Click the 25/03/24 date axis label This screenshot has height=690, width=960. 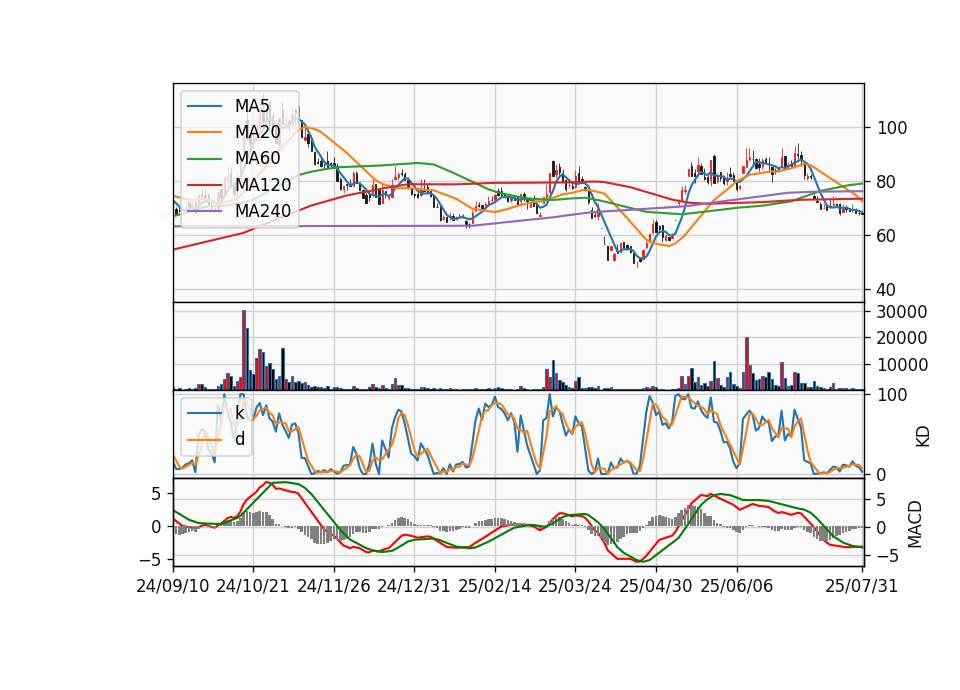[575, 586]
